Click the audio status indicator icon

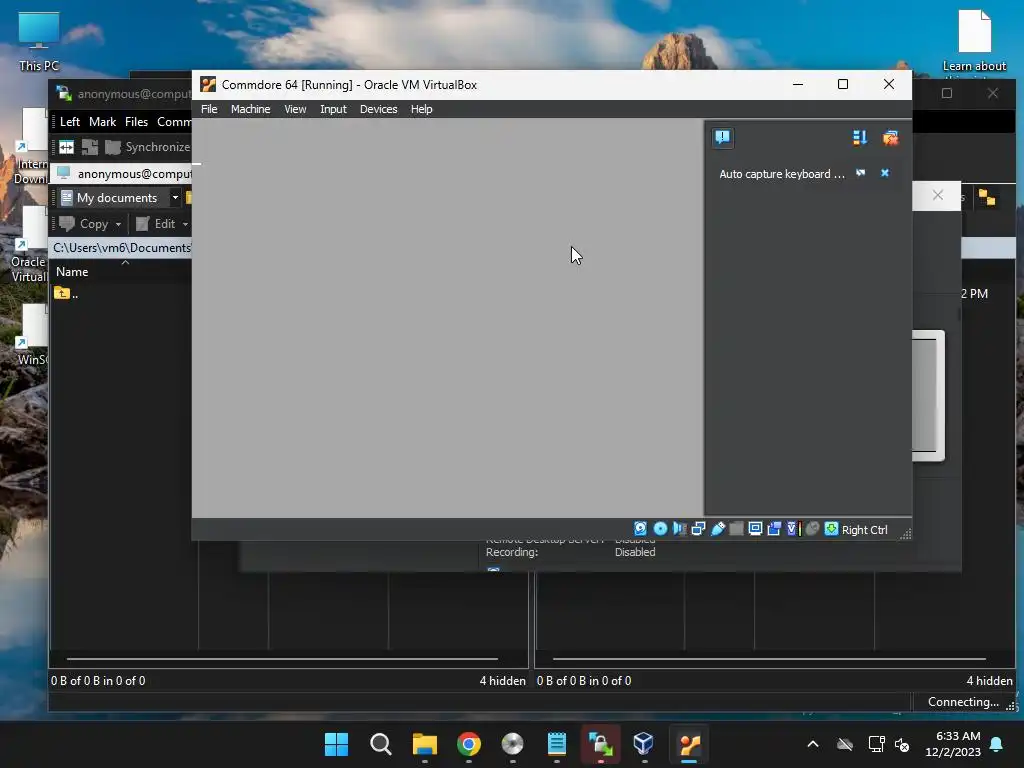(679, 529)
